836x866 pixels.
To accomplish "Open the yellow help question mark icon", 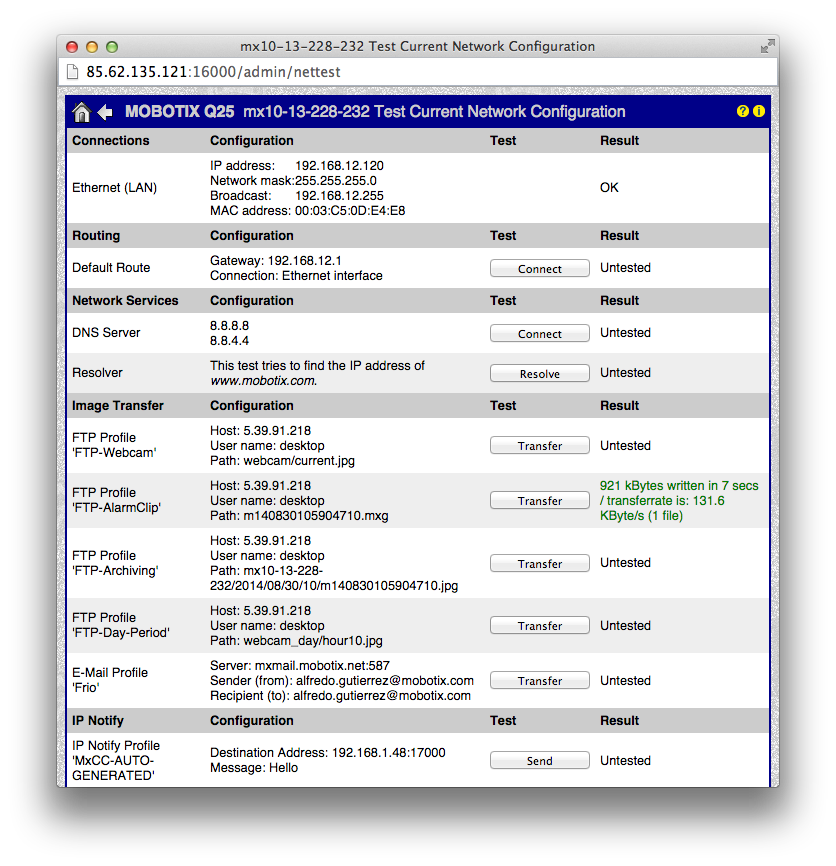I will tap(743, 111).
